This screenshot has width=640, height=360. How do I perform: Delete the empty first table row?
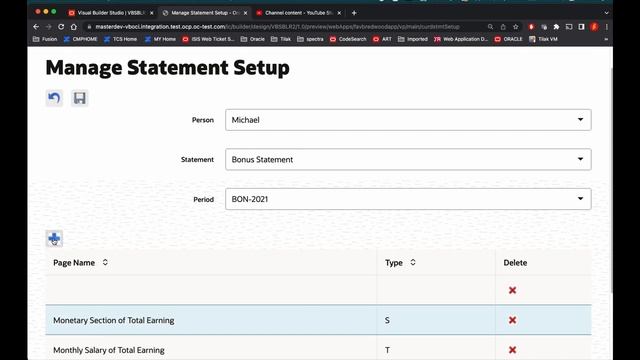point(512,290)
